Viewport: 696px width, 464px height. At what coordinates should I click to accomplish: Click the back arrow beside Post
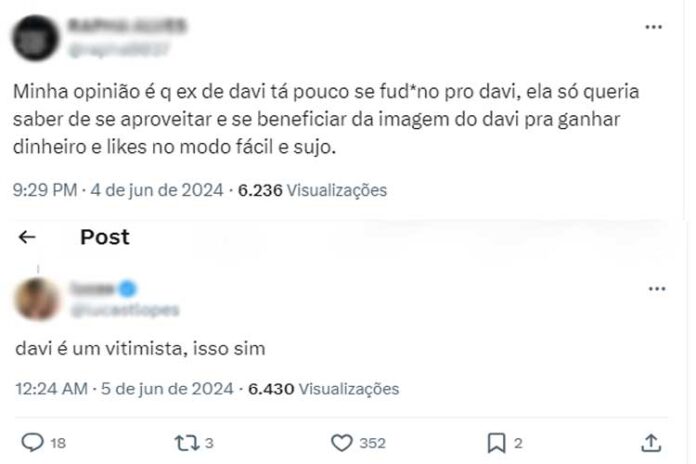coord(27,237)
